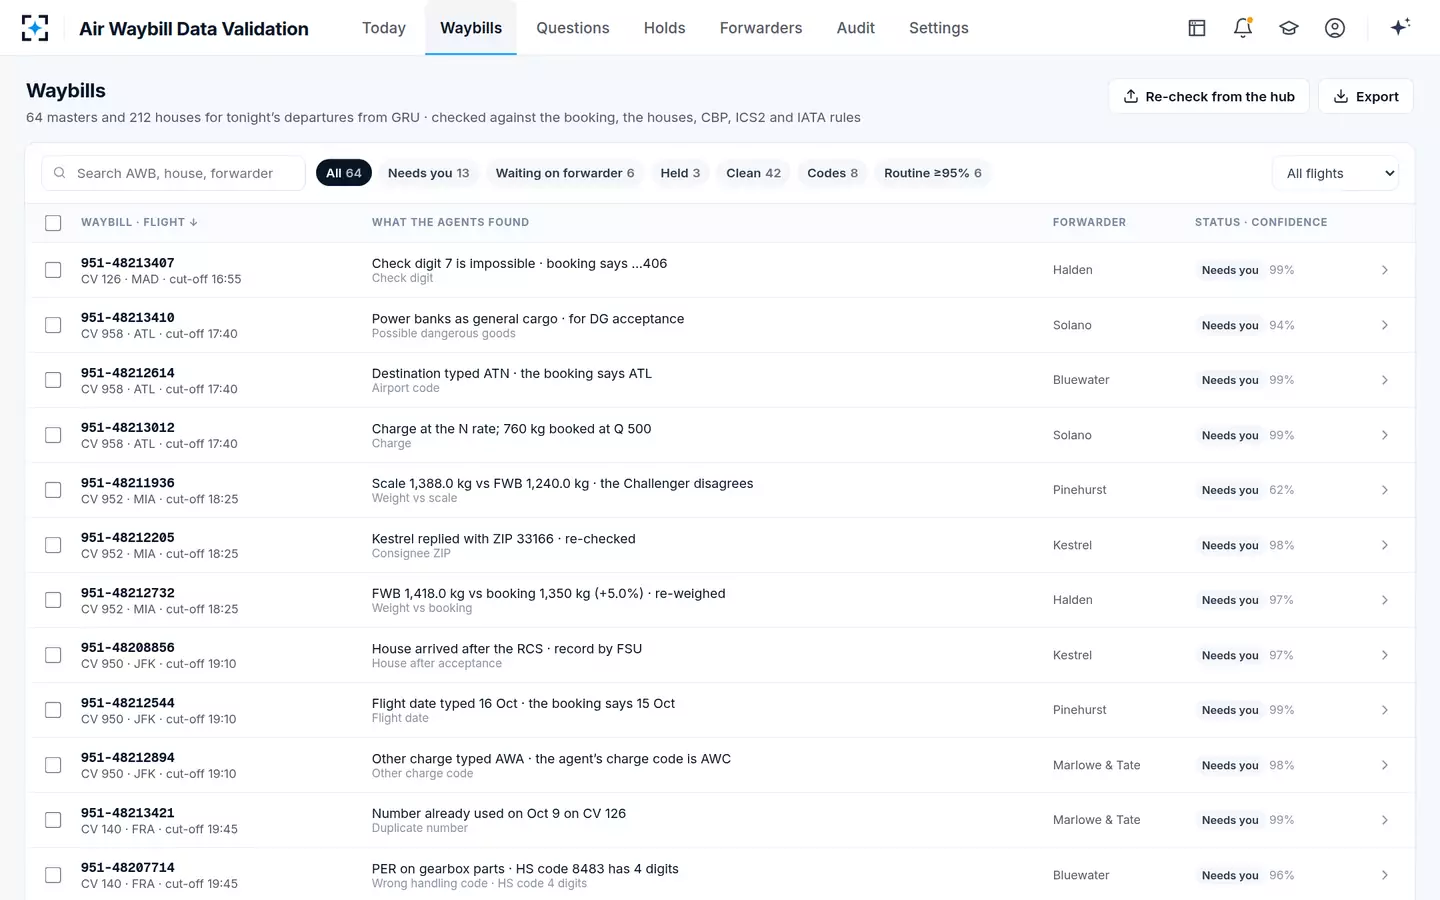Viewport: 1440px width, 900px height.
Task: Filter by Waiting on forwarder 6
Action: pos(565,173)
